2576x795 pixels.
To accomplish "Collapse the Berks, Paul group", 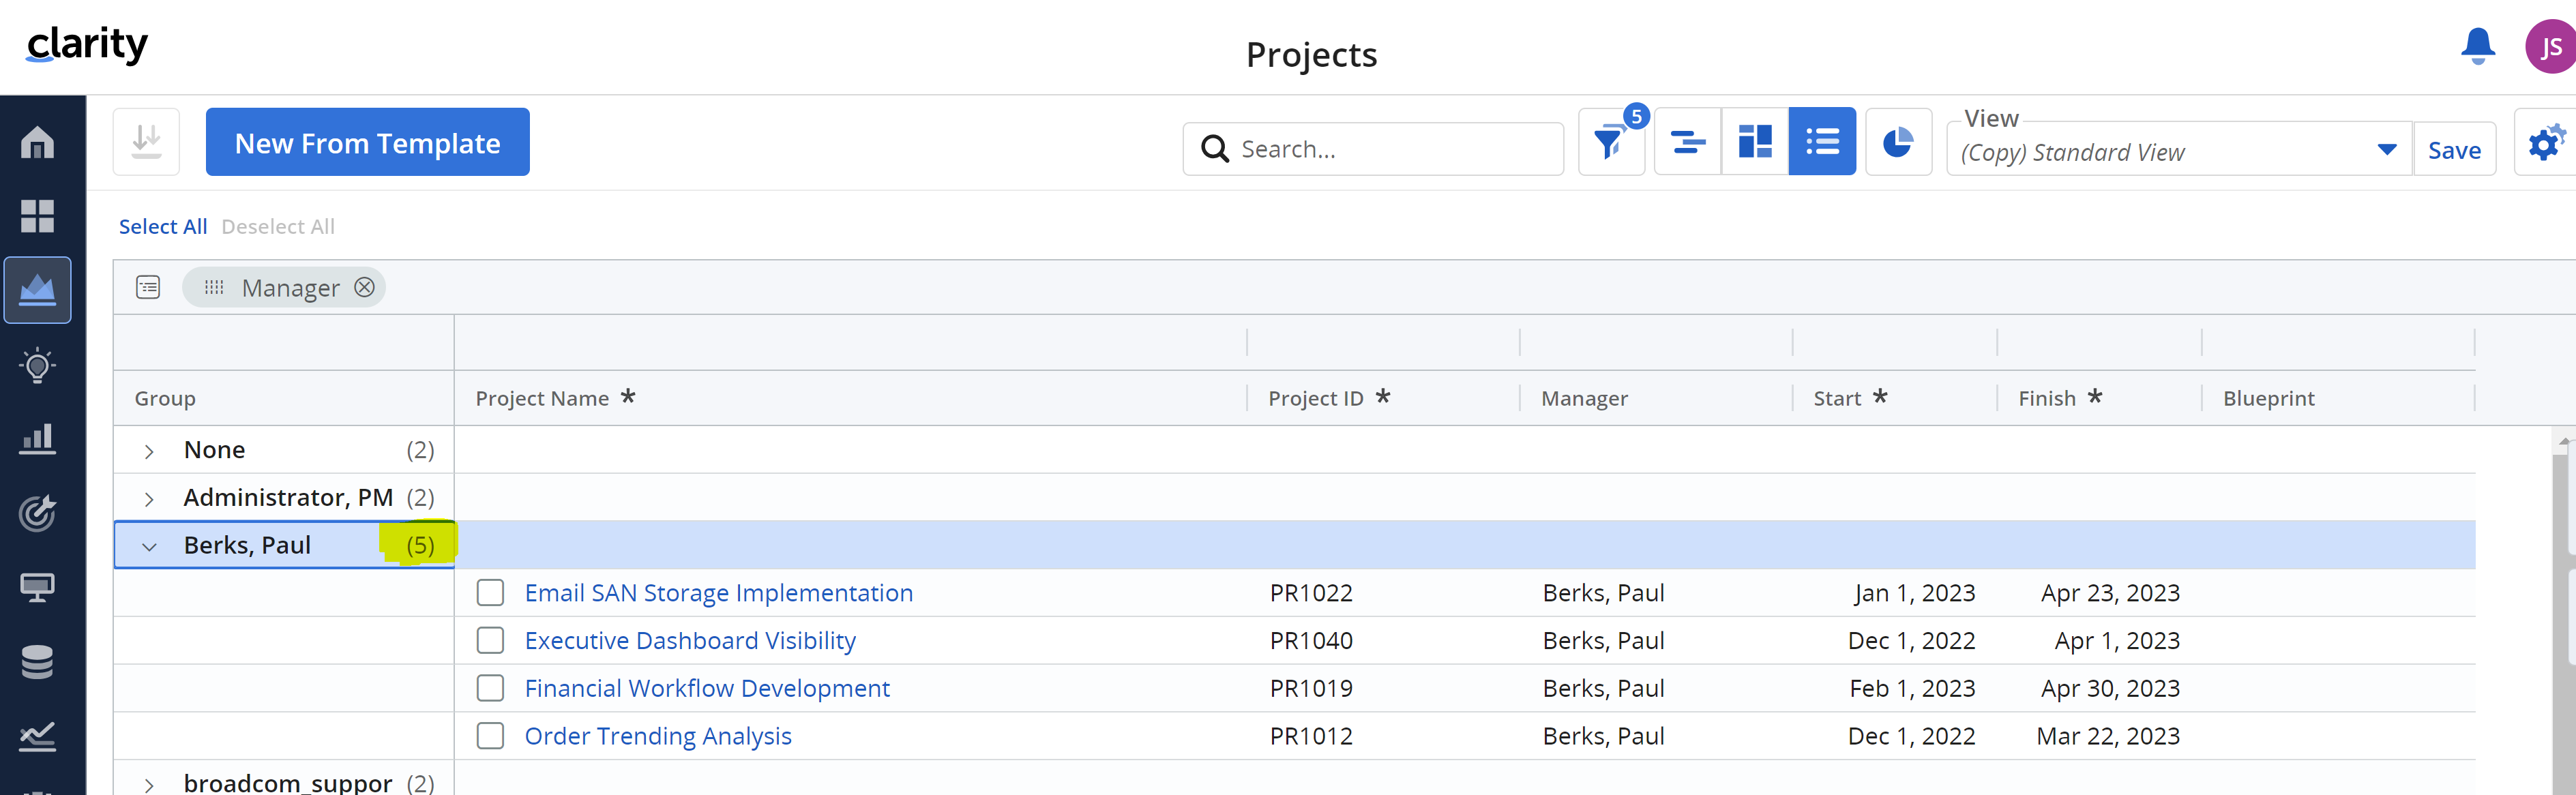I will click(149, 547).
